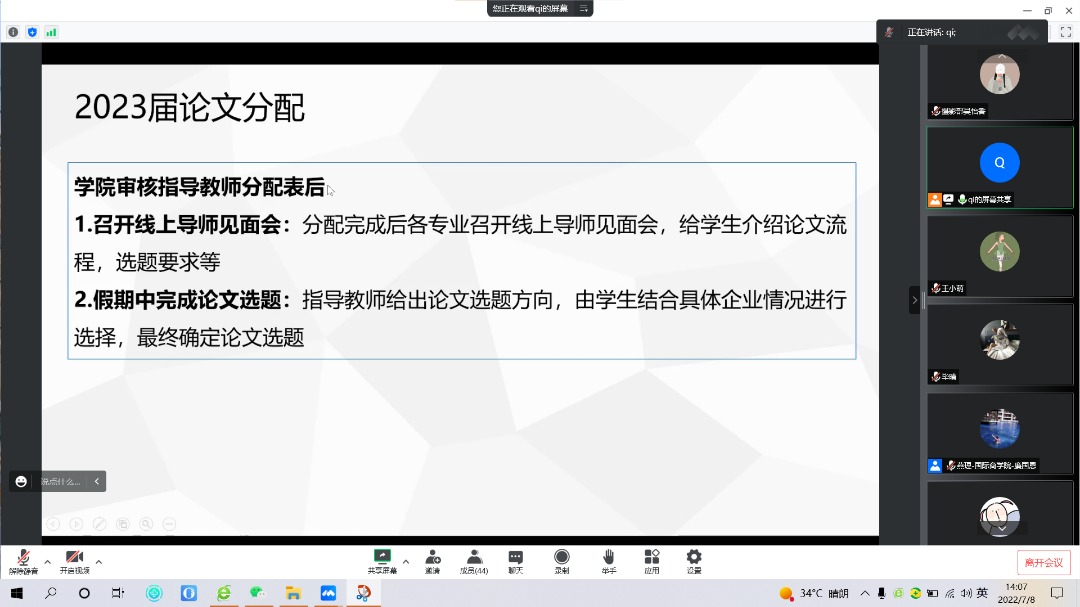The image size is (1080, 607).
Task: Open meeting Settings (设置) gear
Action: pyautogui.click(x=694, y=561)
